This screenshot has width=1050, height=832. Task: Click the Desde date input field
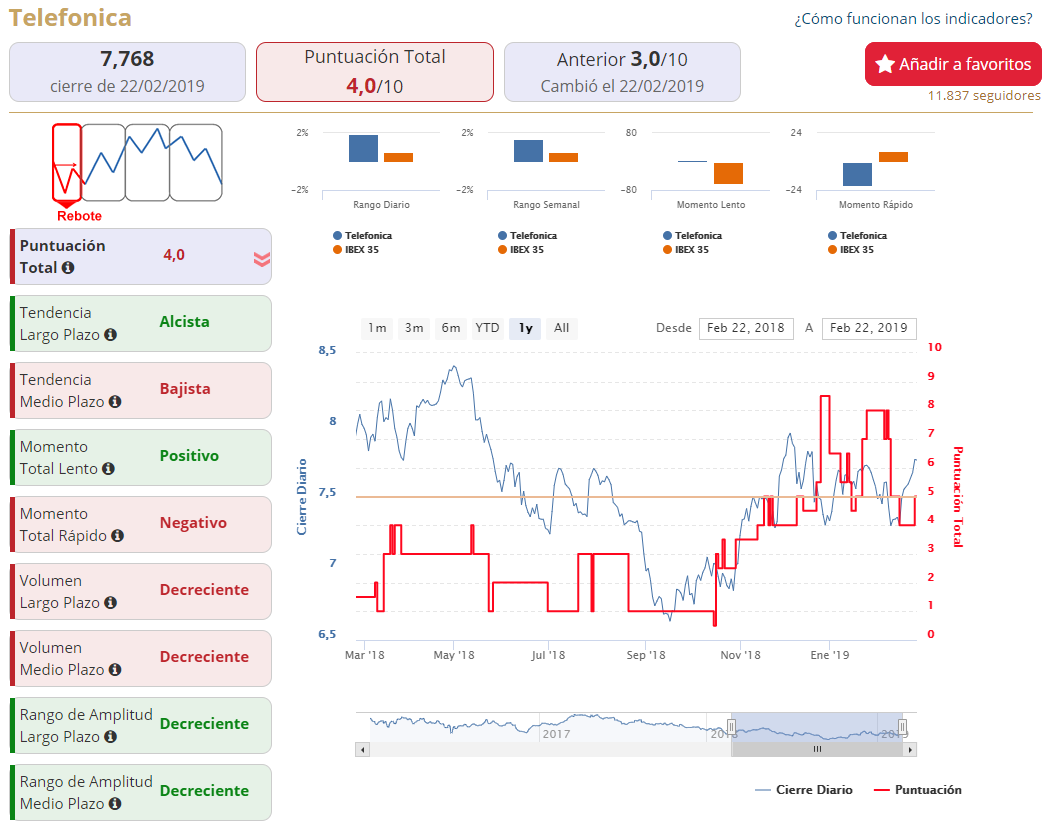(x=746, y=328)
